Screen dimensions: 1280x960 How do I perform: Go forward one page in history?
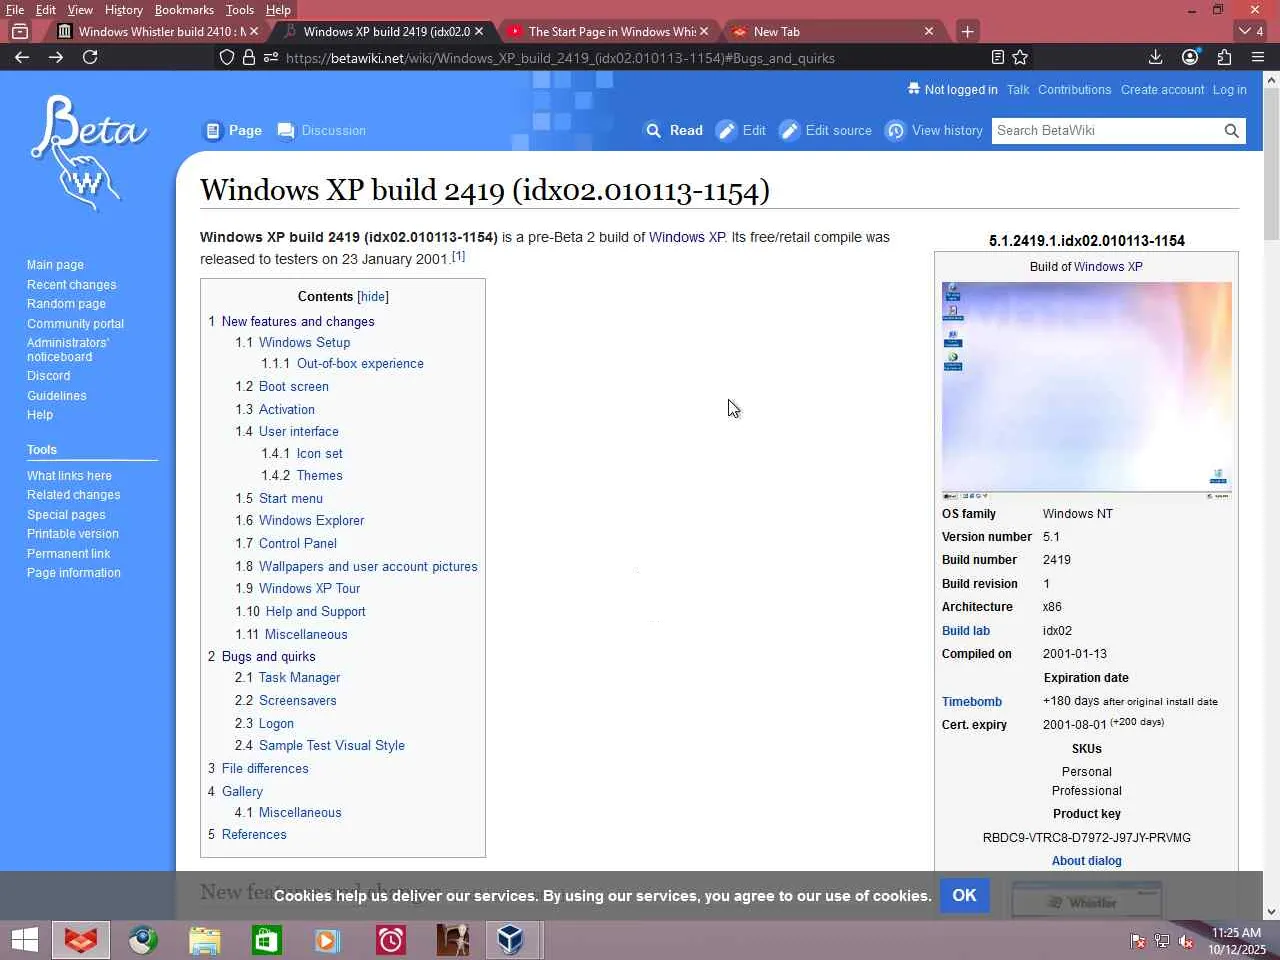tap(56, 57)
